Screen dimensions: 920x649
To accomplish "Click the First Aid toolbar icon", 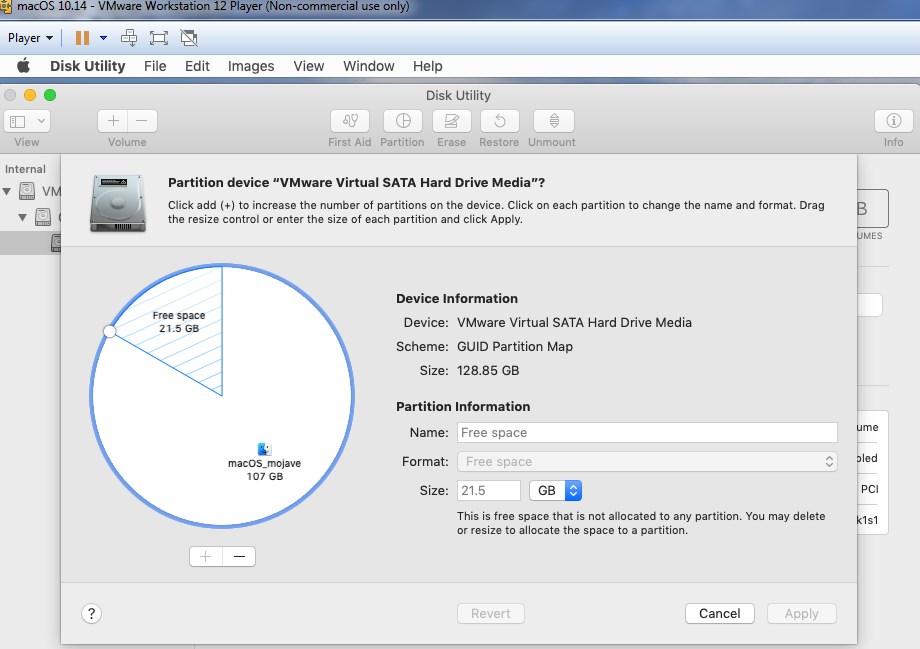I will (x=350, y=121).
